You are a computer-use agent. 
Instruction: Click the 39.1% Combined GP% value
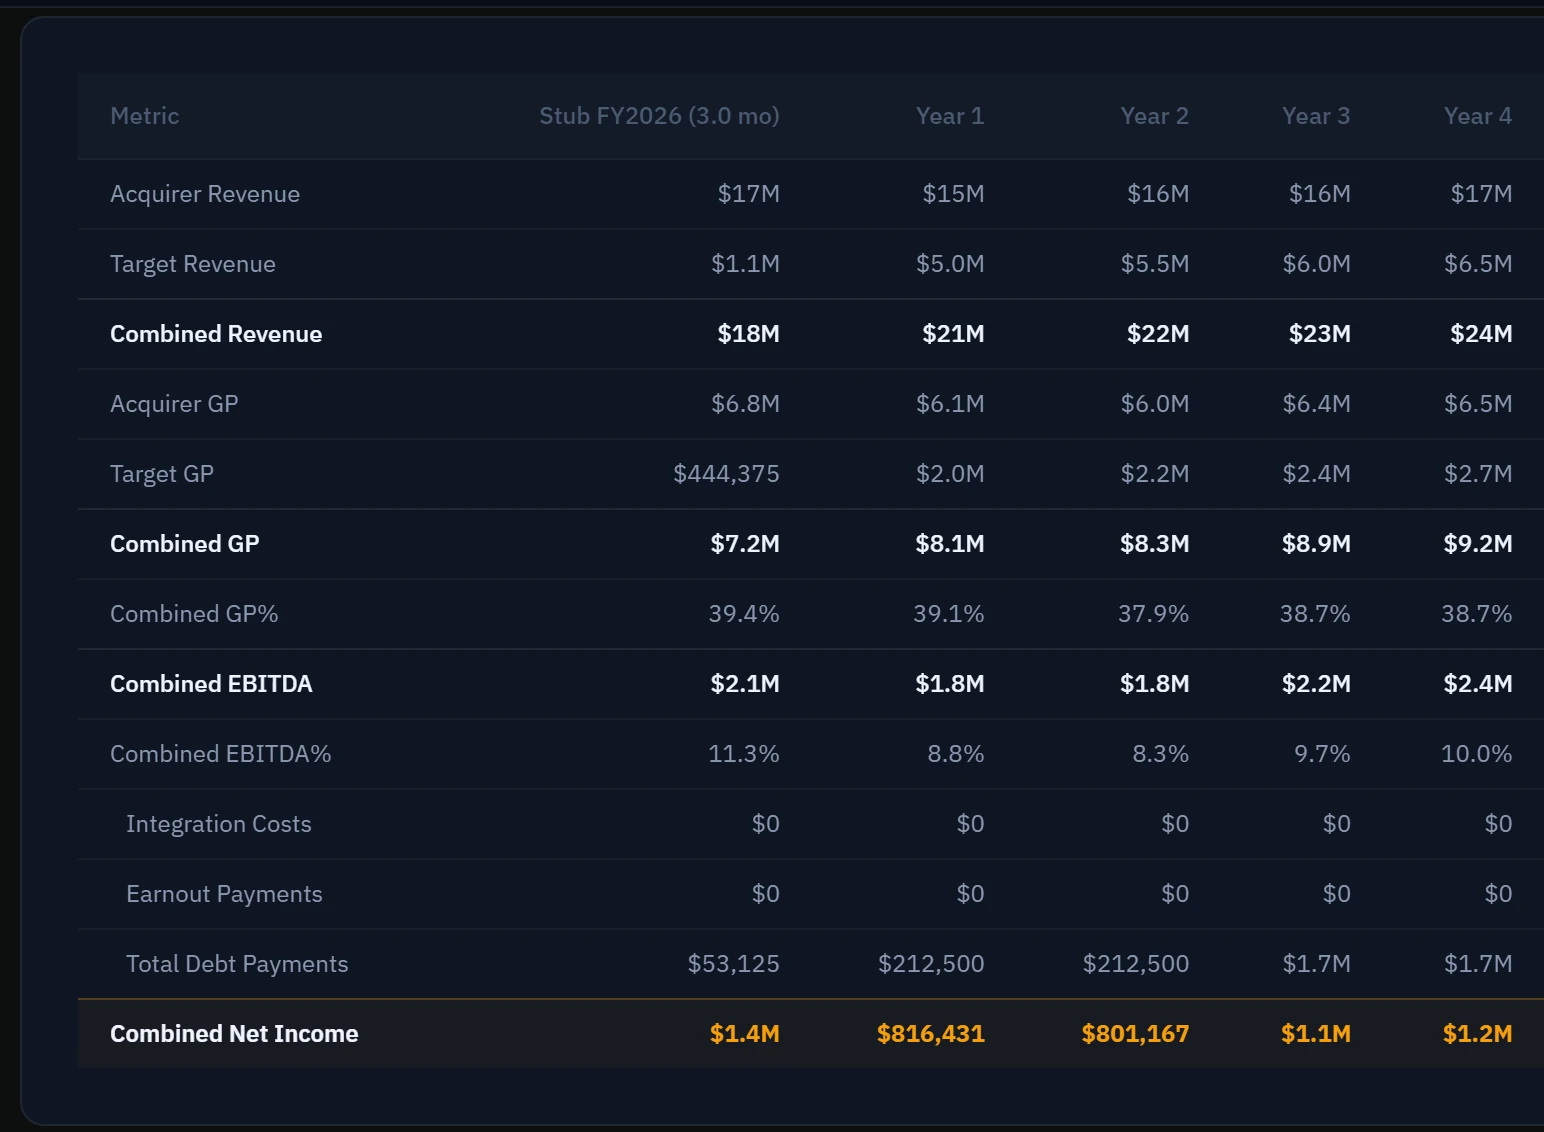pyautogui.click(x=949, y=614)
